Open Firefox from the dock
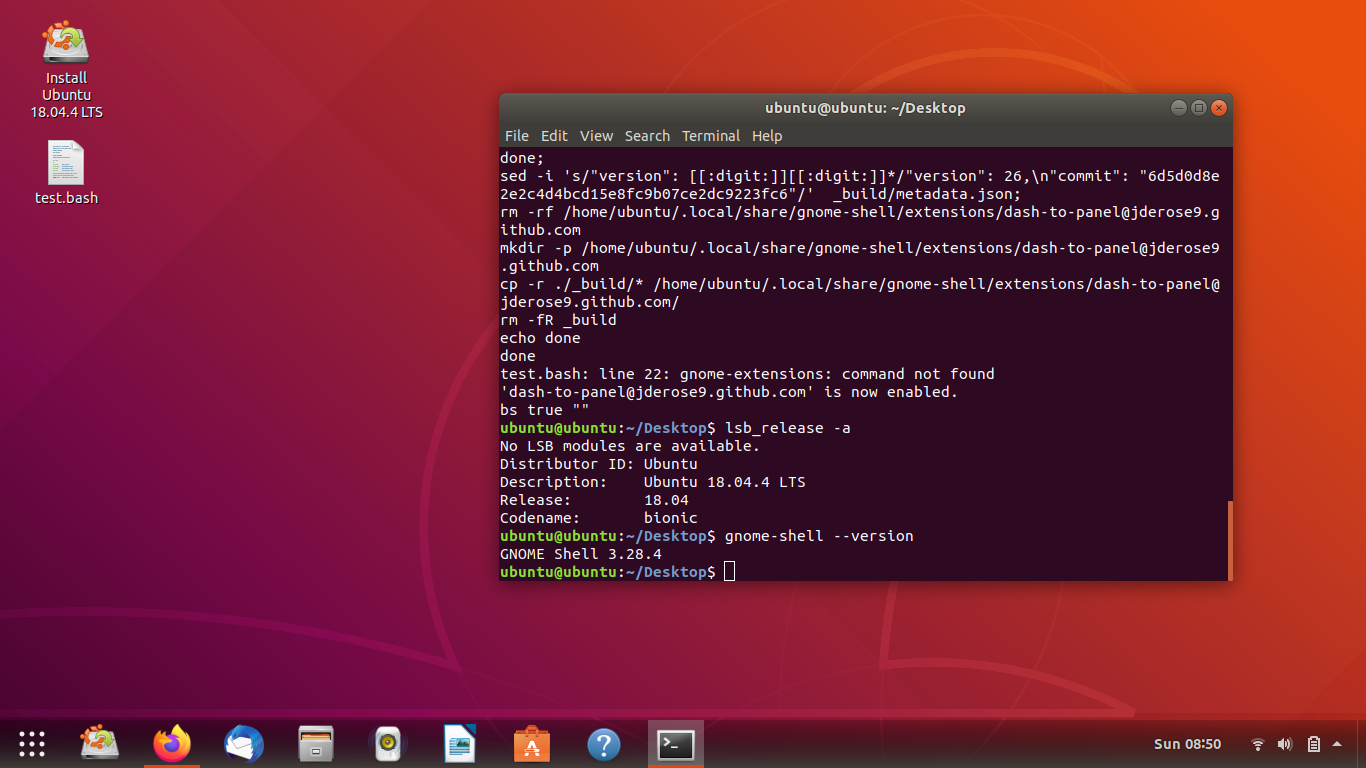 tap(171, 743)
